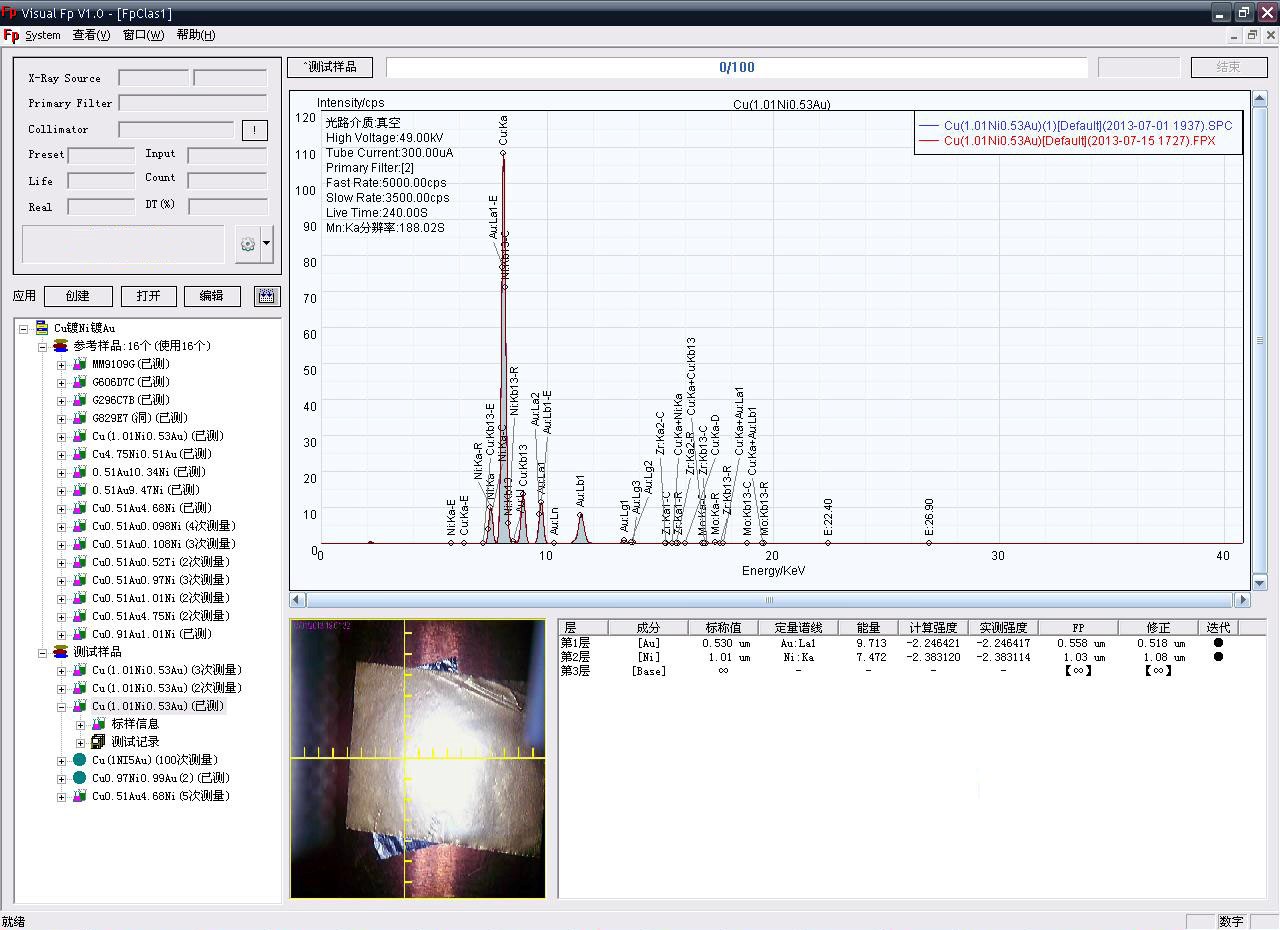Click the chart scrollbar left arrow

tap(297, 600)
